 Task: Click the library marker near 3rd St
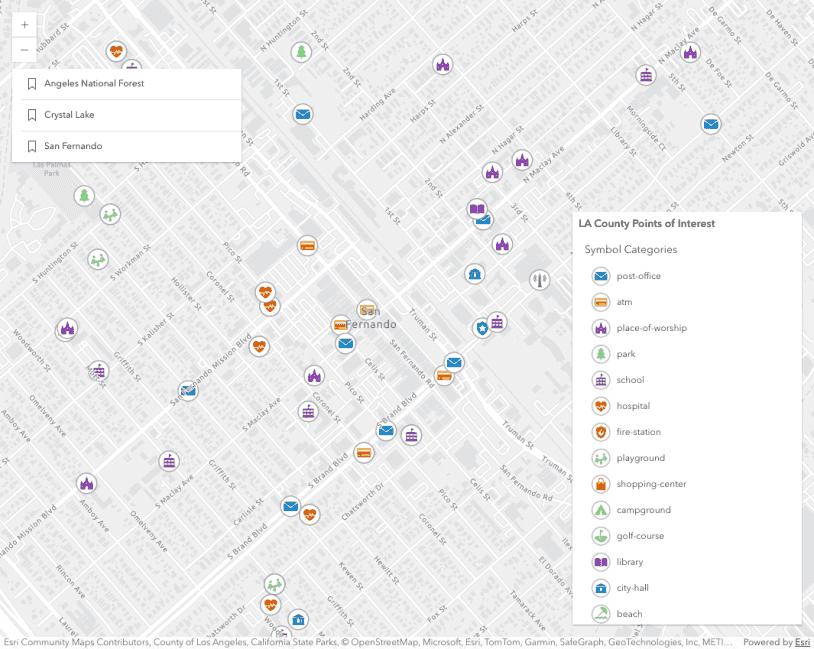(x=479, y=211)
